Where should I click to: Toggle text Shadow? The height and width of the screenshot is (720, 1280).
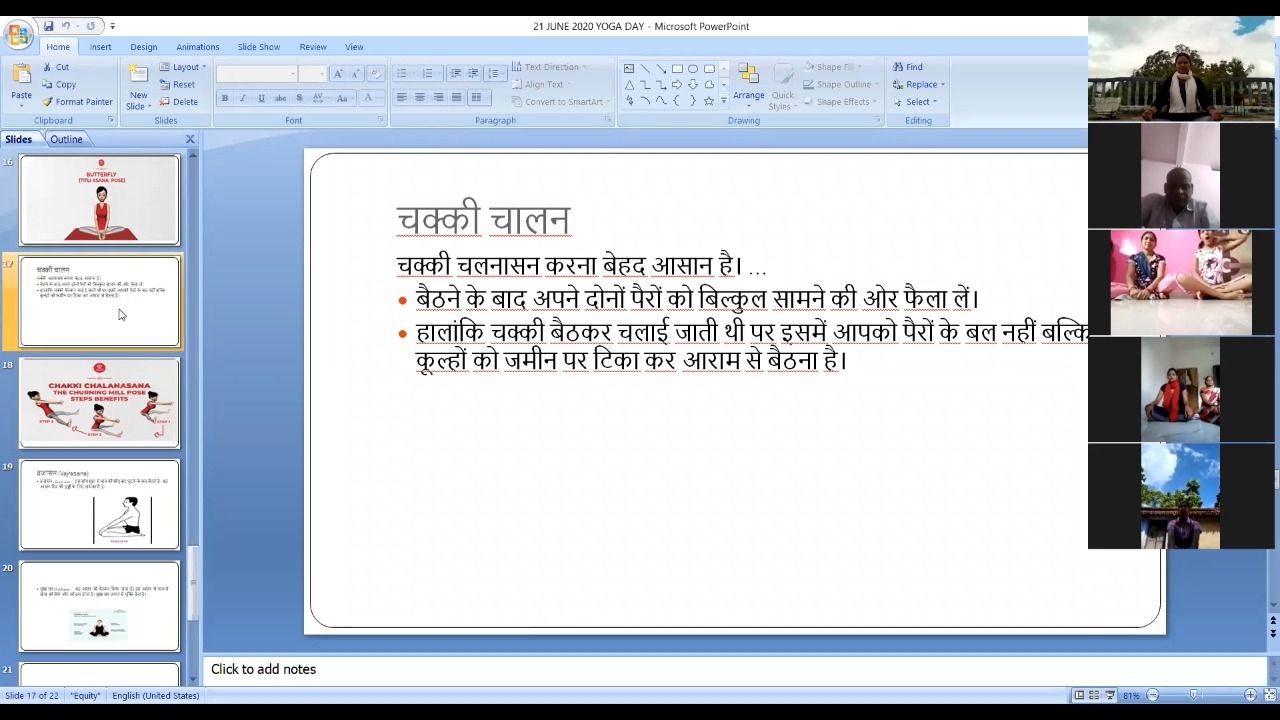point(300,98)
